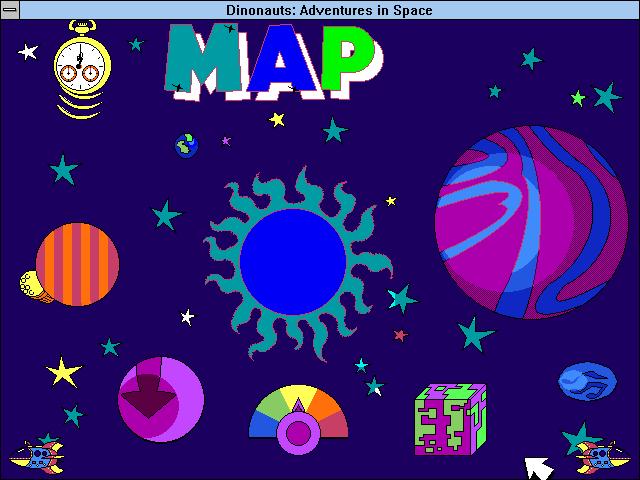This screenshot has width=640, height=480.
Task: Click the pink center knob of the rainbow gauge
Action: pos(298,433)
